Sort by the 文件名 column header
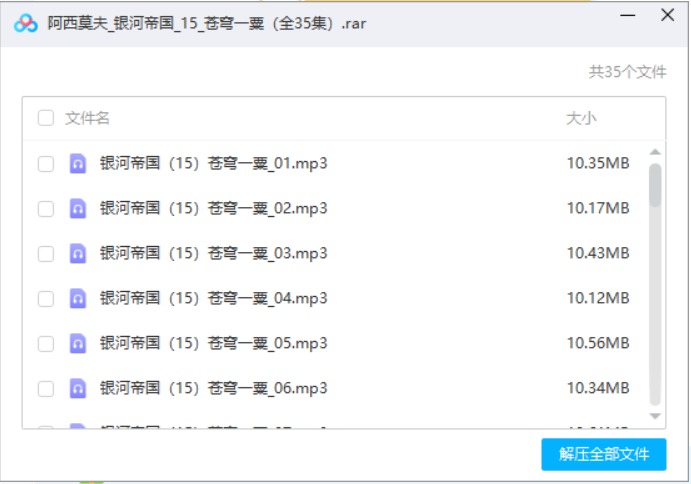 click(x=88, y=118)
